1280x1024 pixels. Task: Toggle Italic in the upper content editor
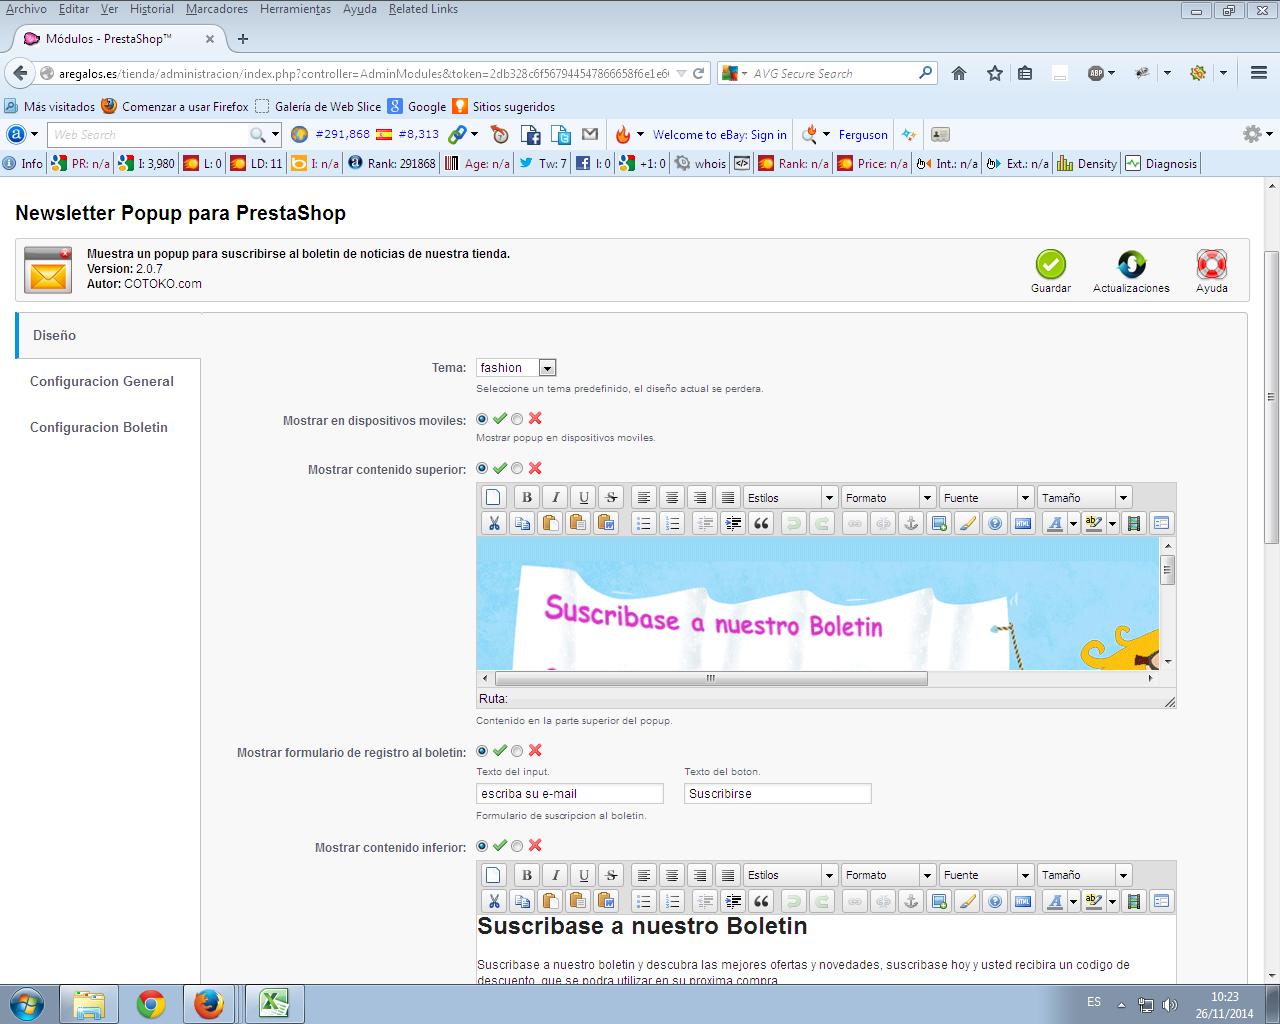pos(555,497)
